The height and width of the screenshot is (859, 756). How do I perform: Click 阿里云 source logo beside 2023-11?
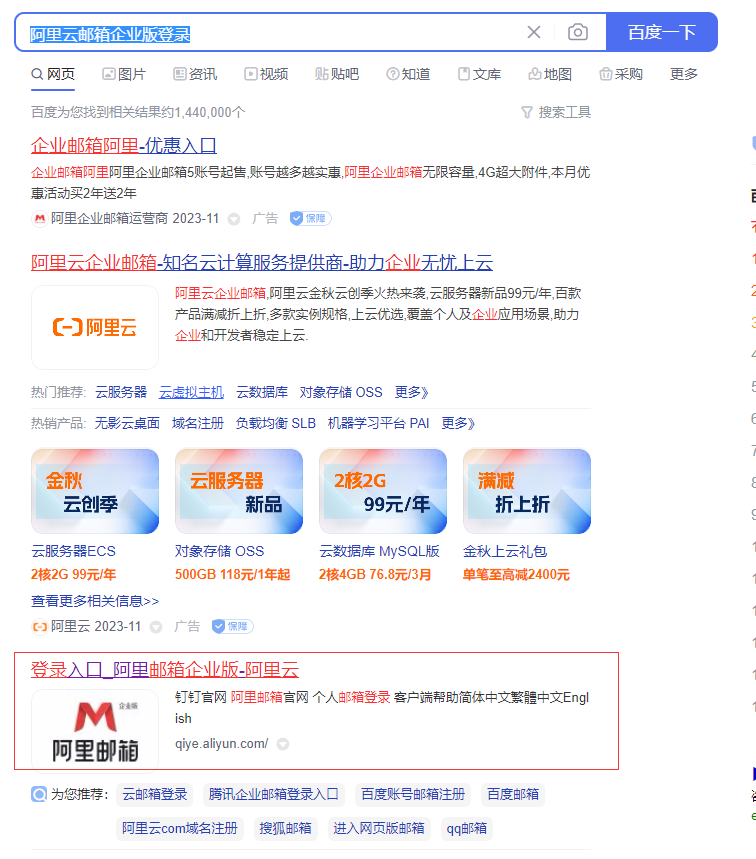coord(39,626)
